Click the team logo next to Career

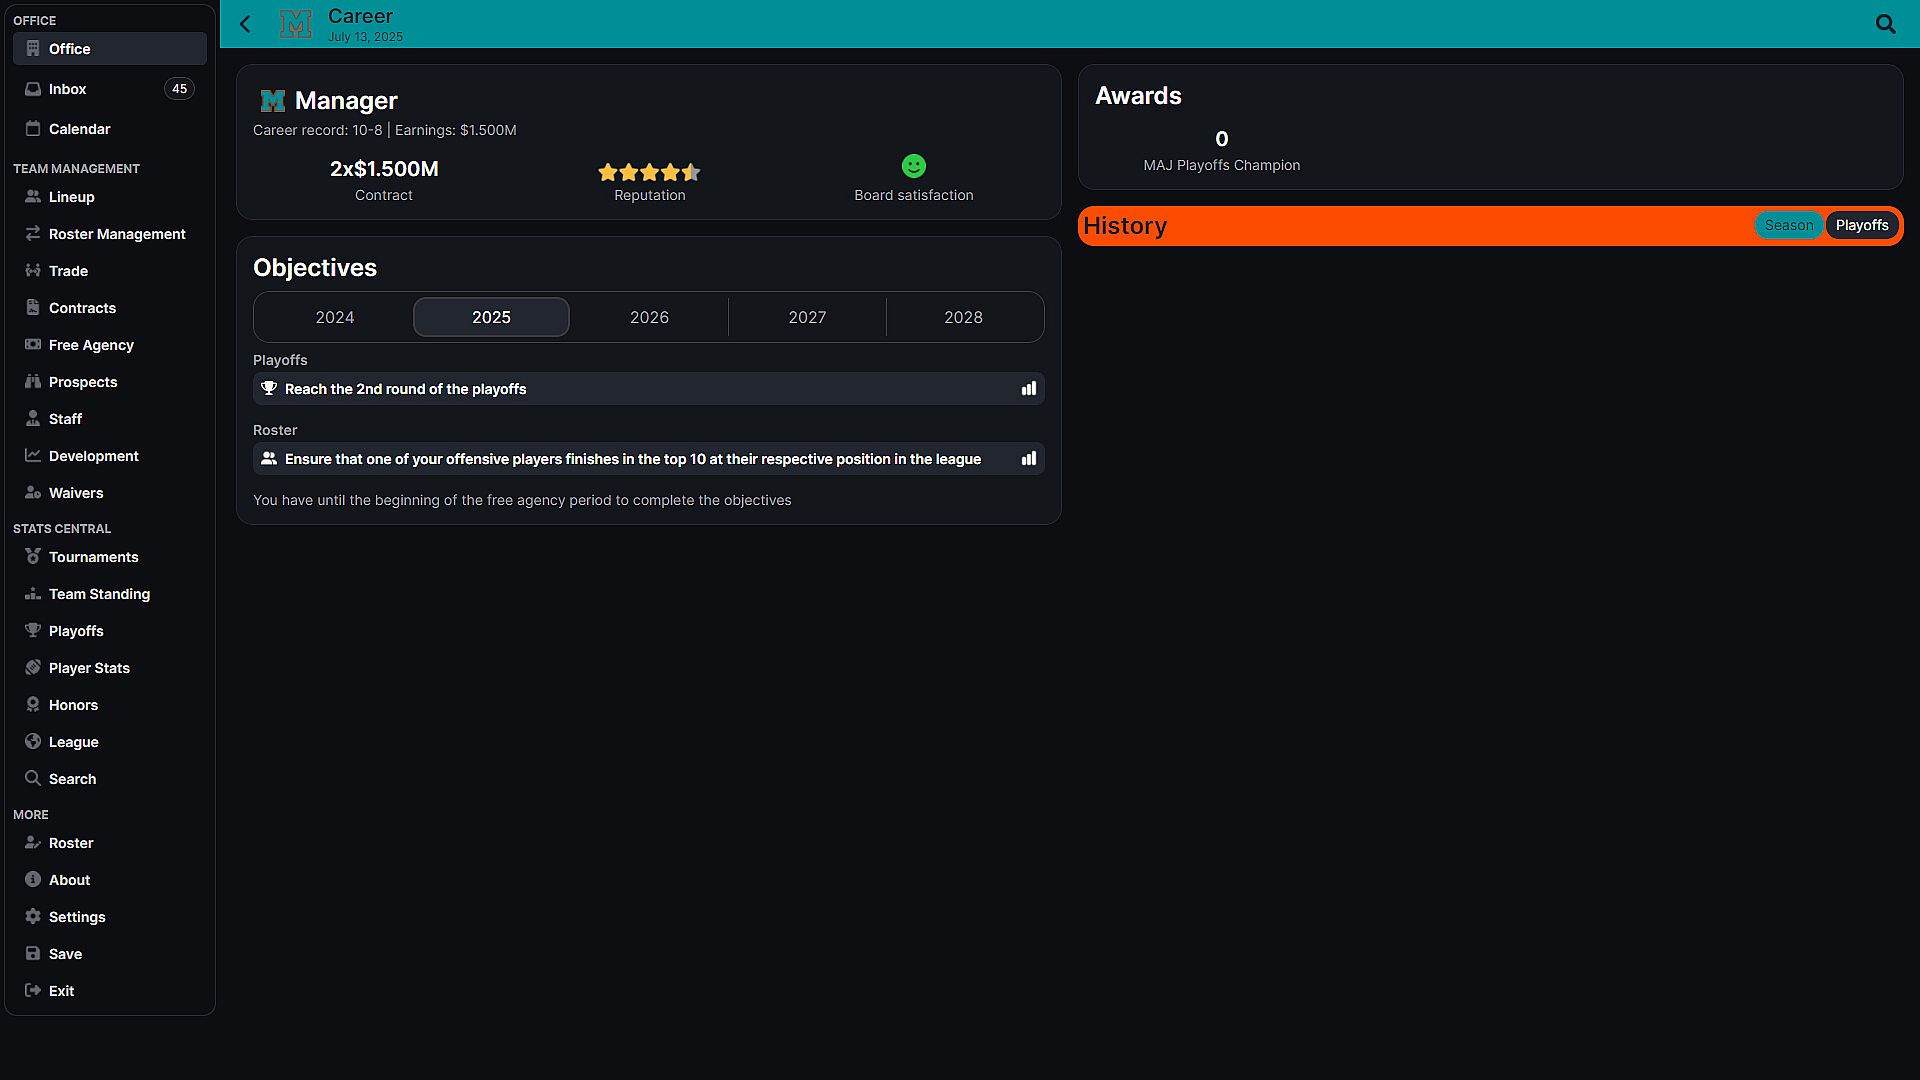295,24
